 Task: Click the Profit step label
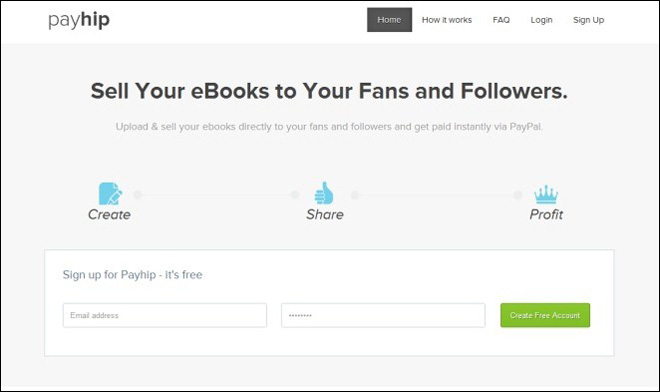click(x=546, y=214)
